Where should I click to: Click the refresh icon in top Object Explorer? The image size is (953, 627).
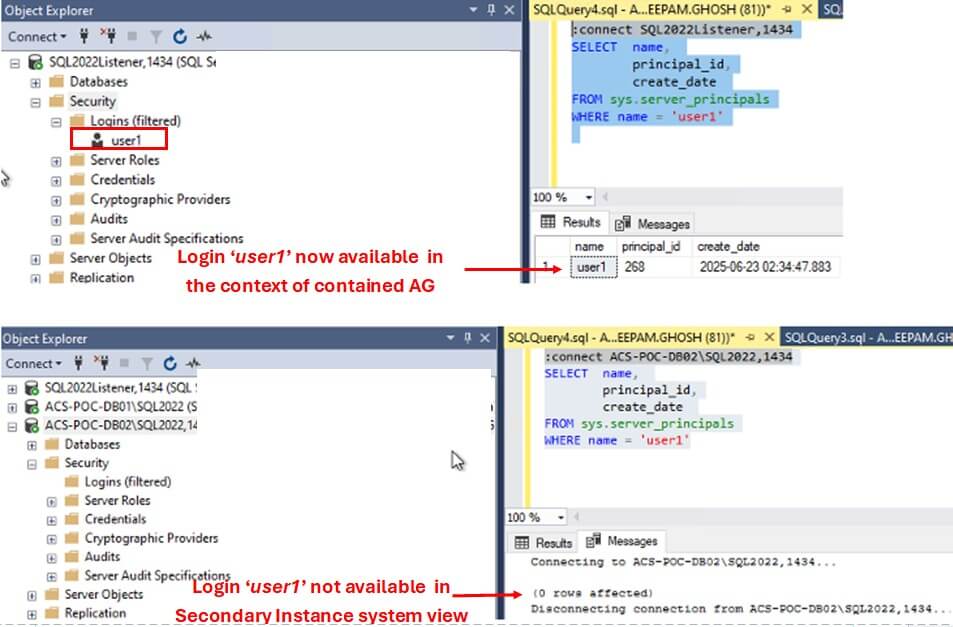pos(179,37)
